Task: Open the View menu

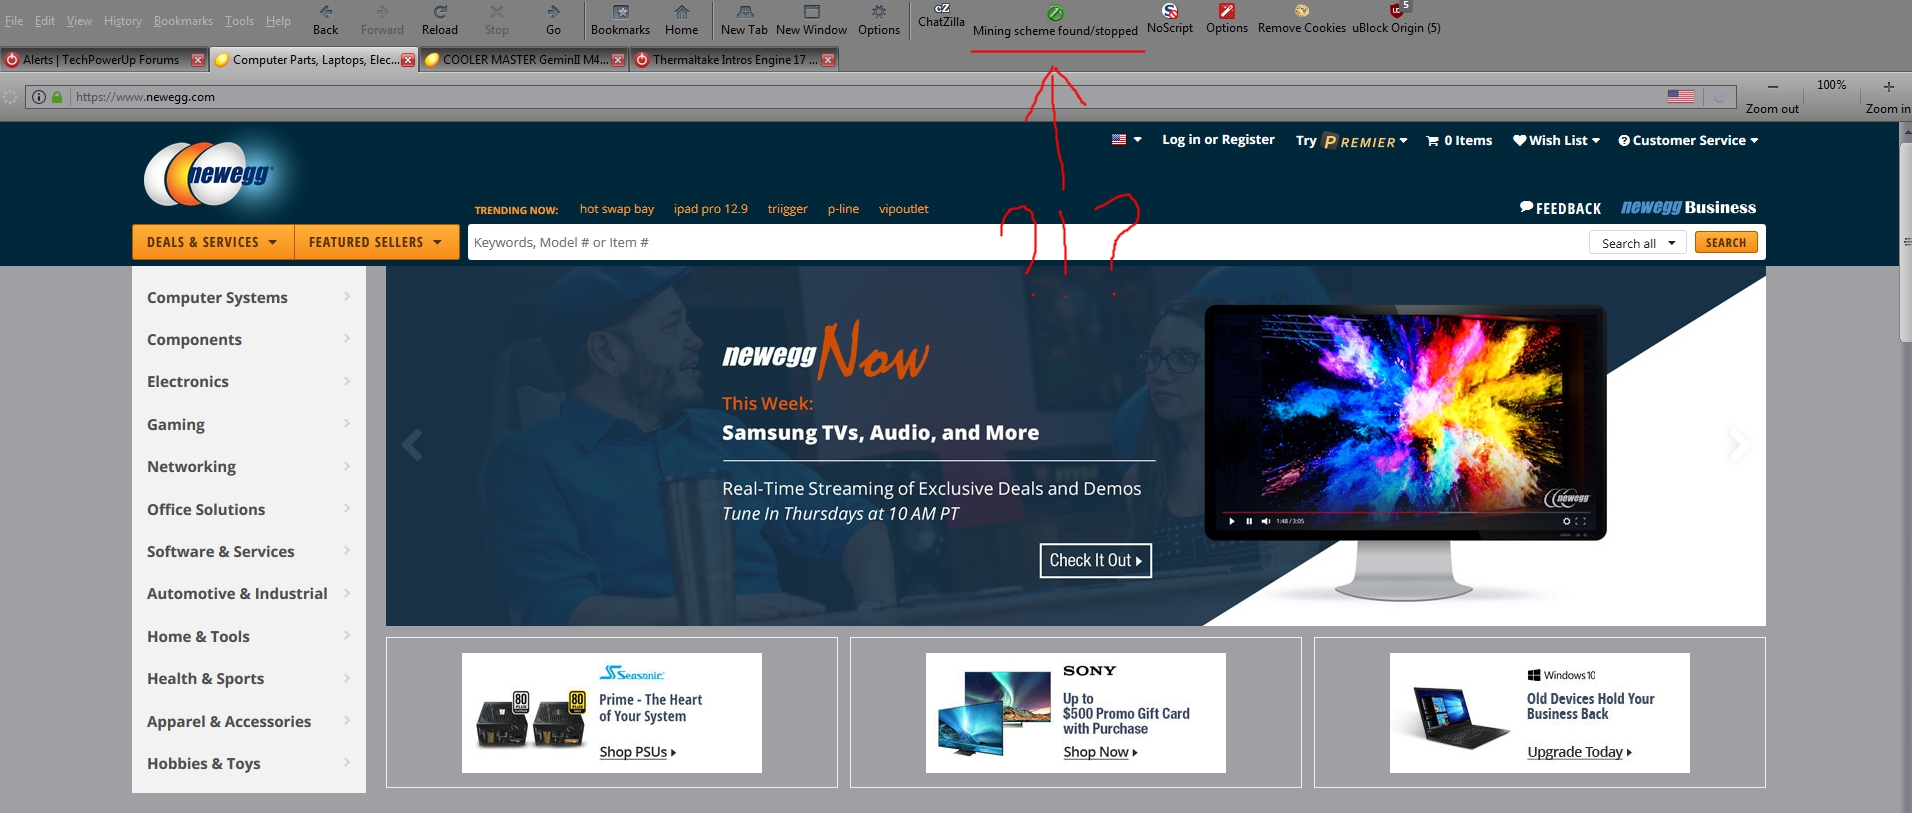Action: [79, 21]
